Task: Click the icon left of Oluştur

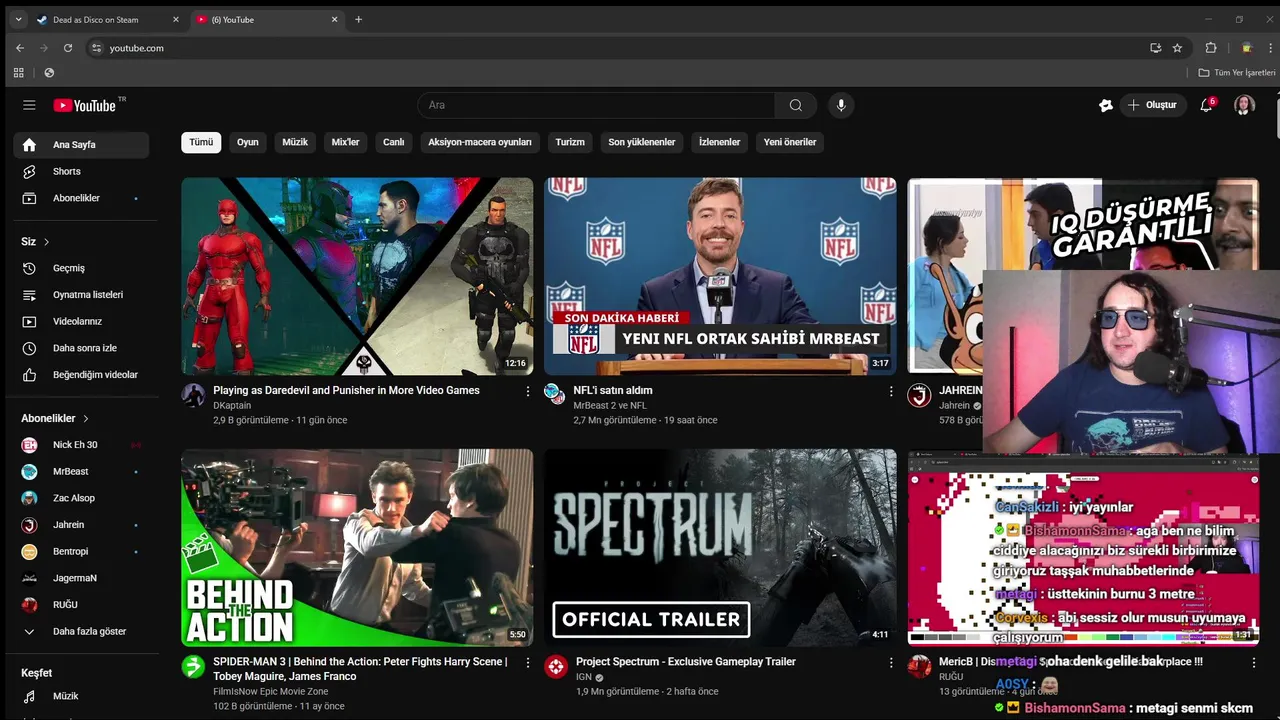Action: point(1105,105)
